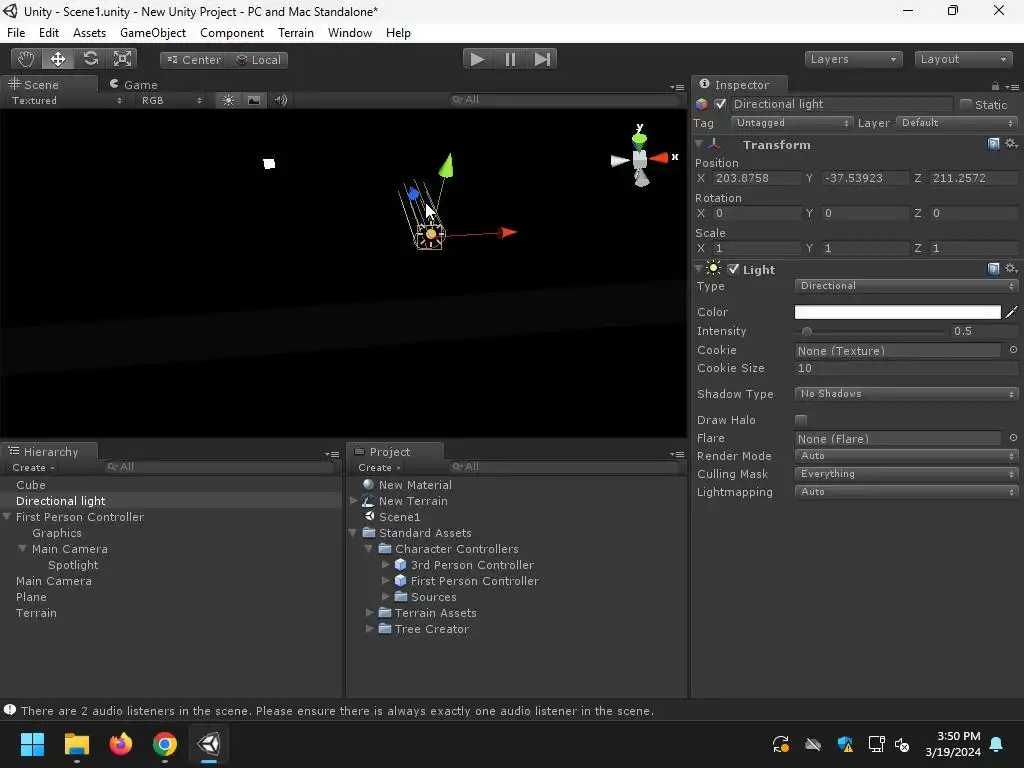Click Cookie texture object picker circle
Image resolution: width=1024 pixels, height=768 pixels.
click(1013, 350)
